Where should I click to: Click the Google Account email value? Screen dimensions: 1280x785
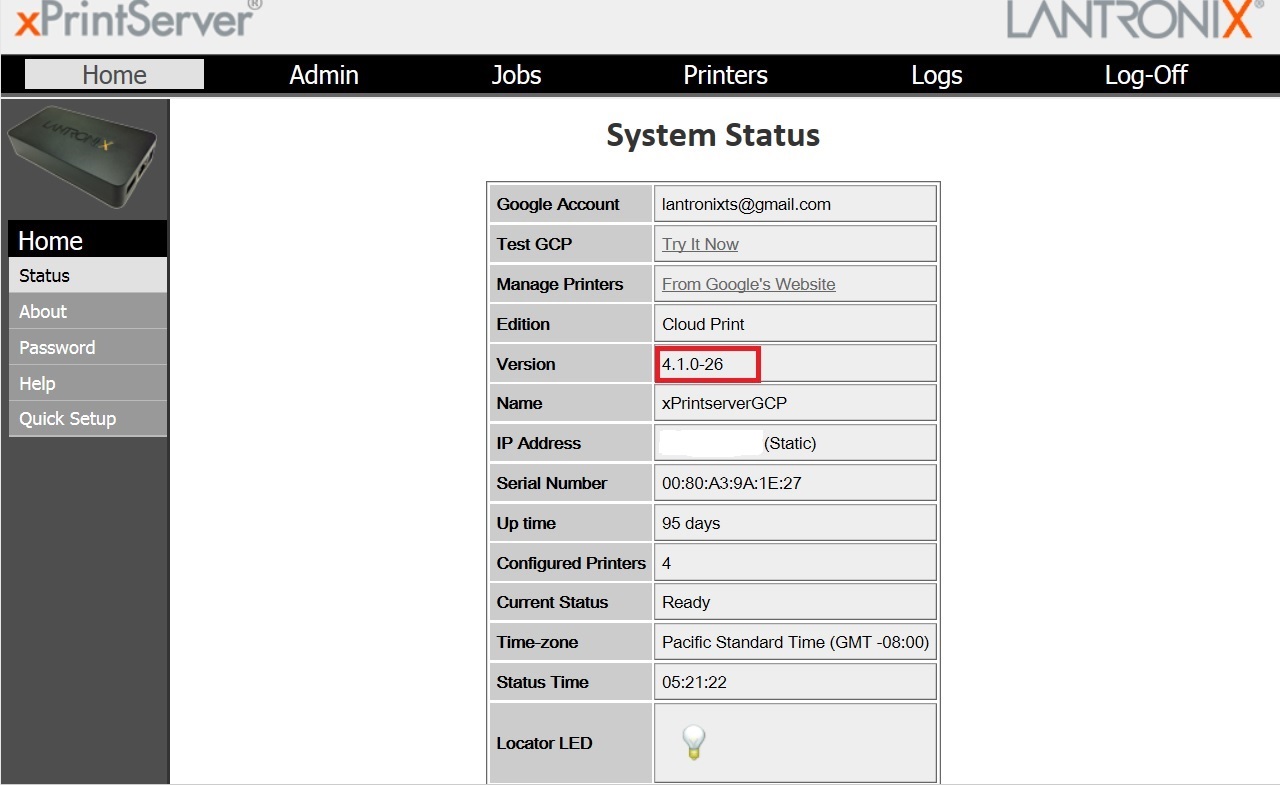click(746, 204)
